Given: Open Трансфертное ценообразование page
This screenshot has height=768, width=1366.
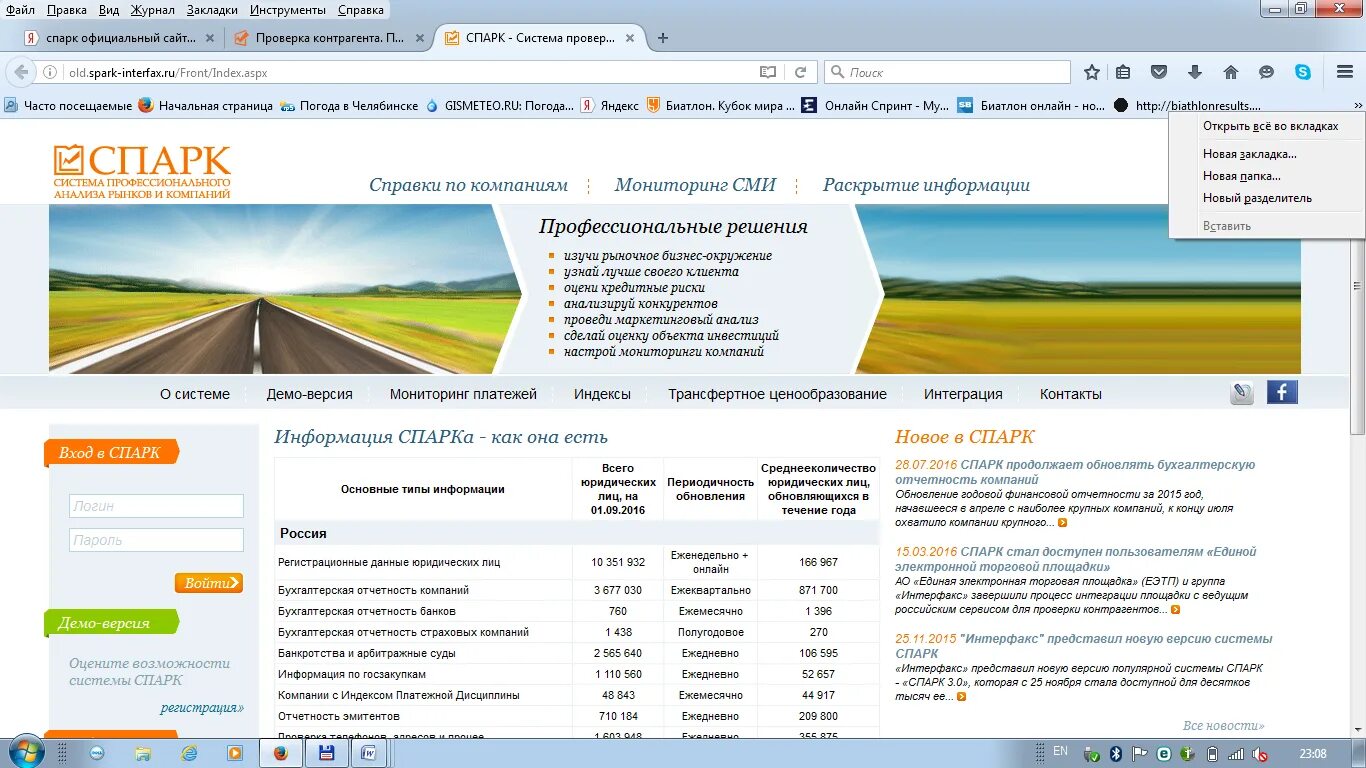Looking at the screenshot, I should pos(777,394).
